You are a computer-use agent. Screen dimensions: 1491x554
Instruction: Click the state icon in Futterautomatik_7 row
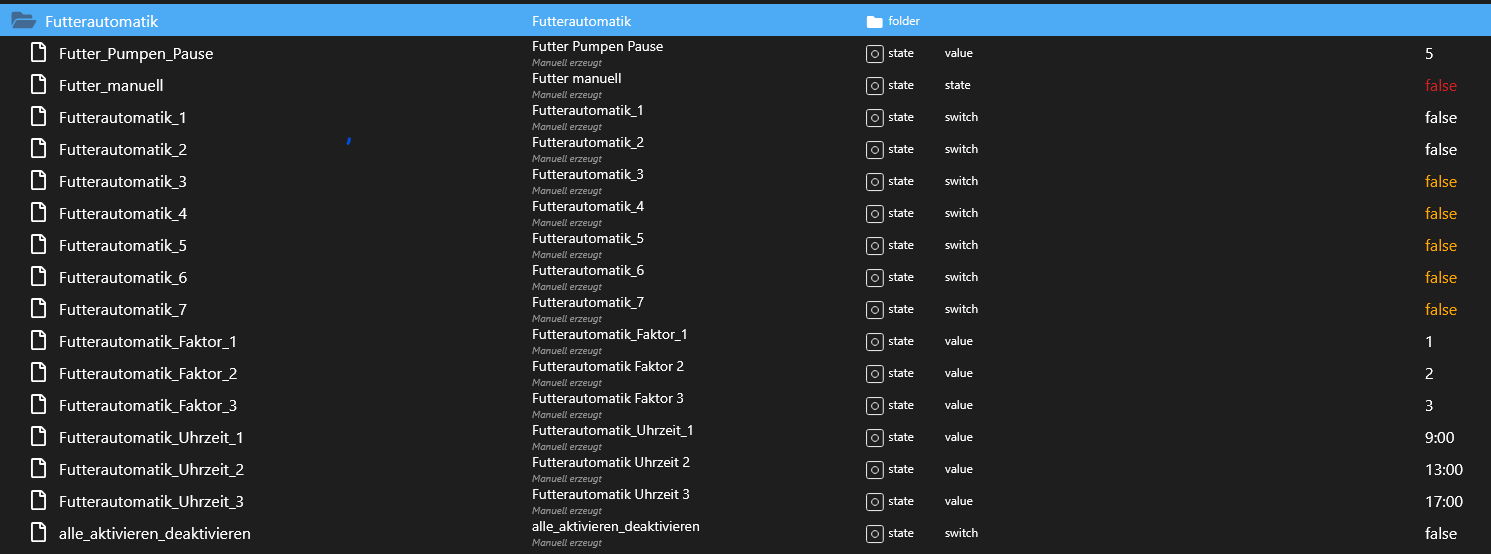[874, 309]
